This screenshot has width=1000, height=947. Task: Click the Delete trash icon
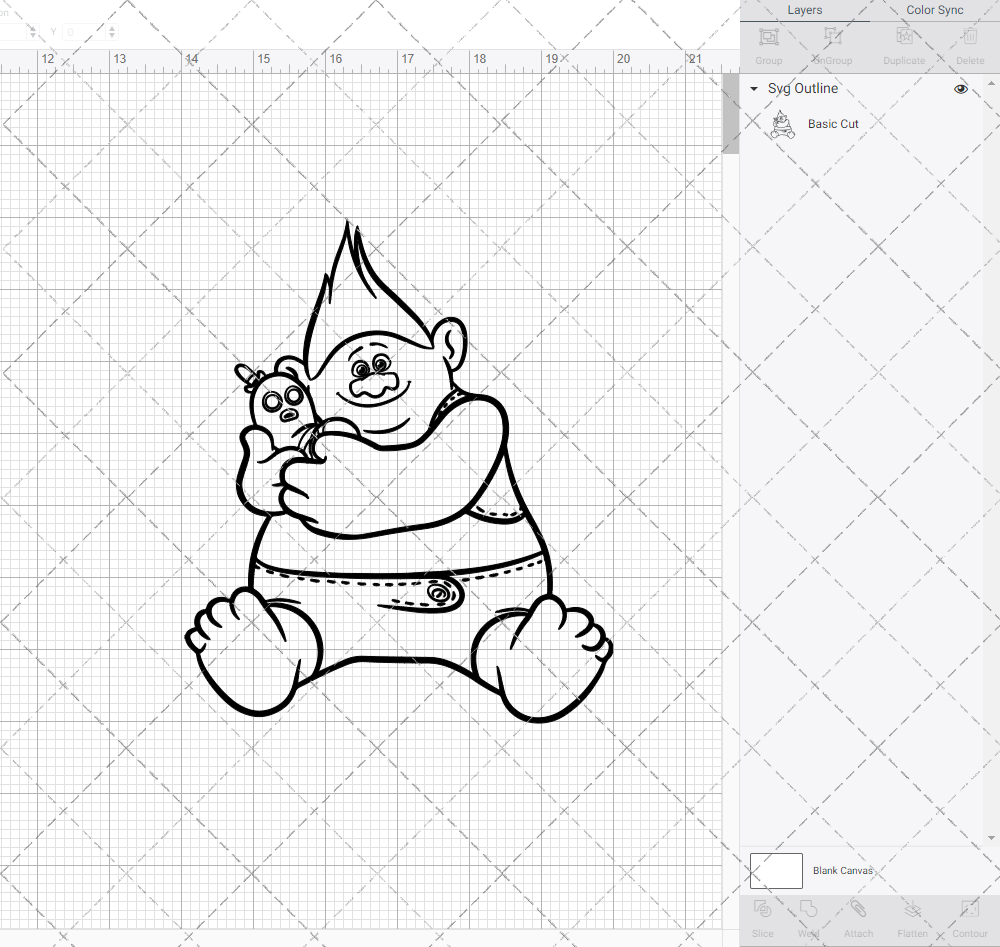[x=970, y=37]
